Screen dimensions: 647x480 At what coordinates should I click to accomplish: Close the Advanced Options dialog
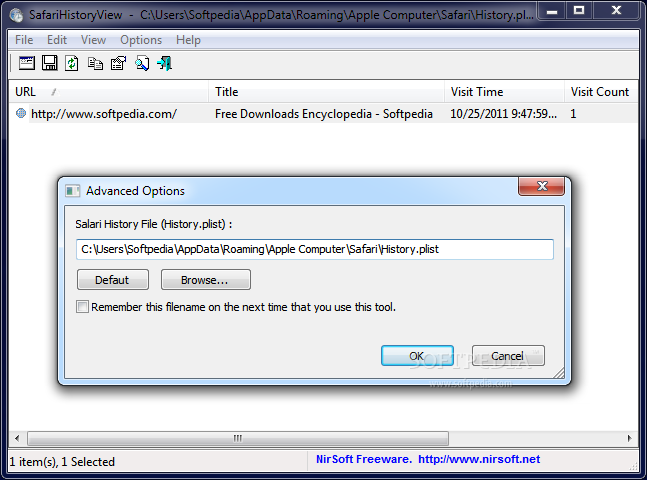tap(541, 187)
